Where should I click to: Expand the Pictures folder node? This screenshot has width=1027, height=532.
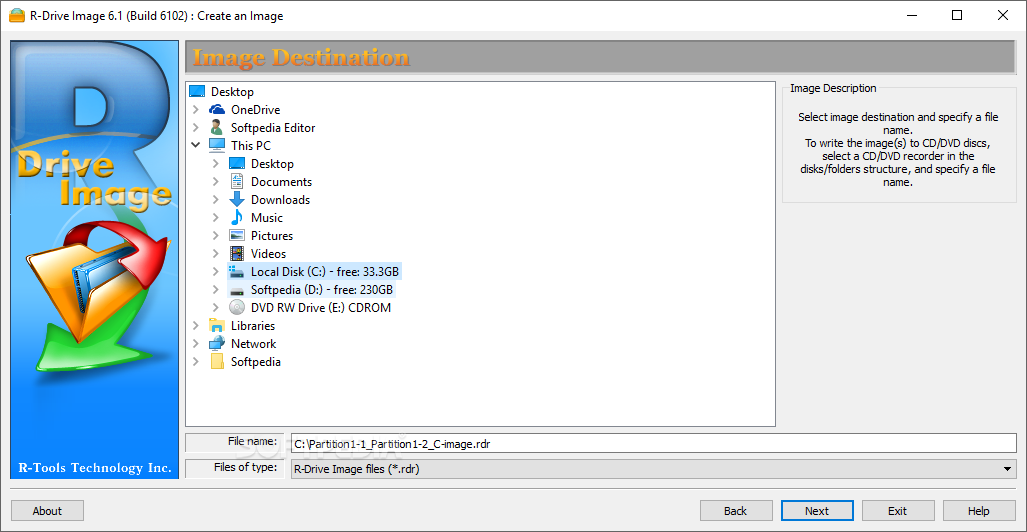[x=216, y=236]
